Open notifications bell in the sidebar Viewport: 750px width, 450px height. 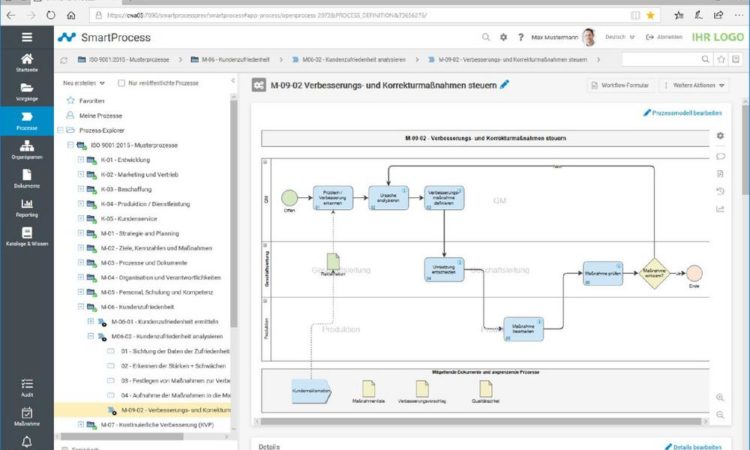27,441
